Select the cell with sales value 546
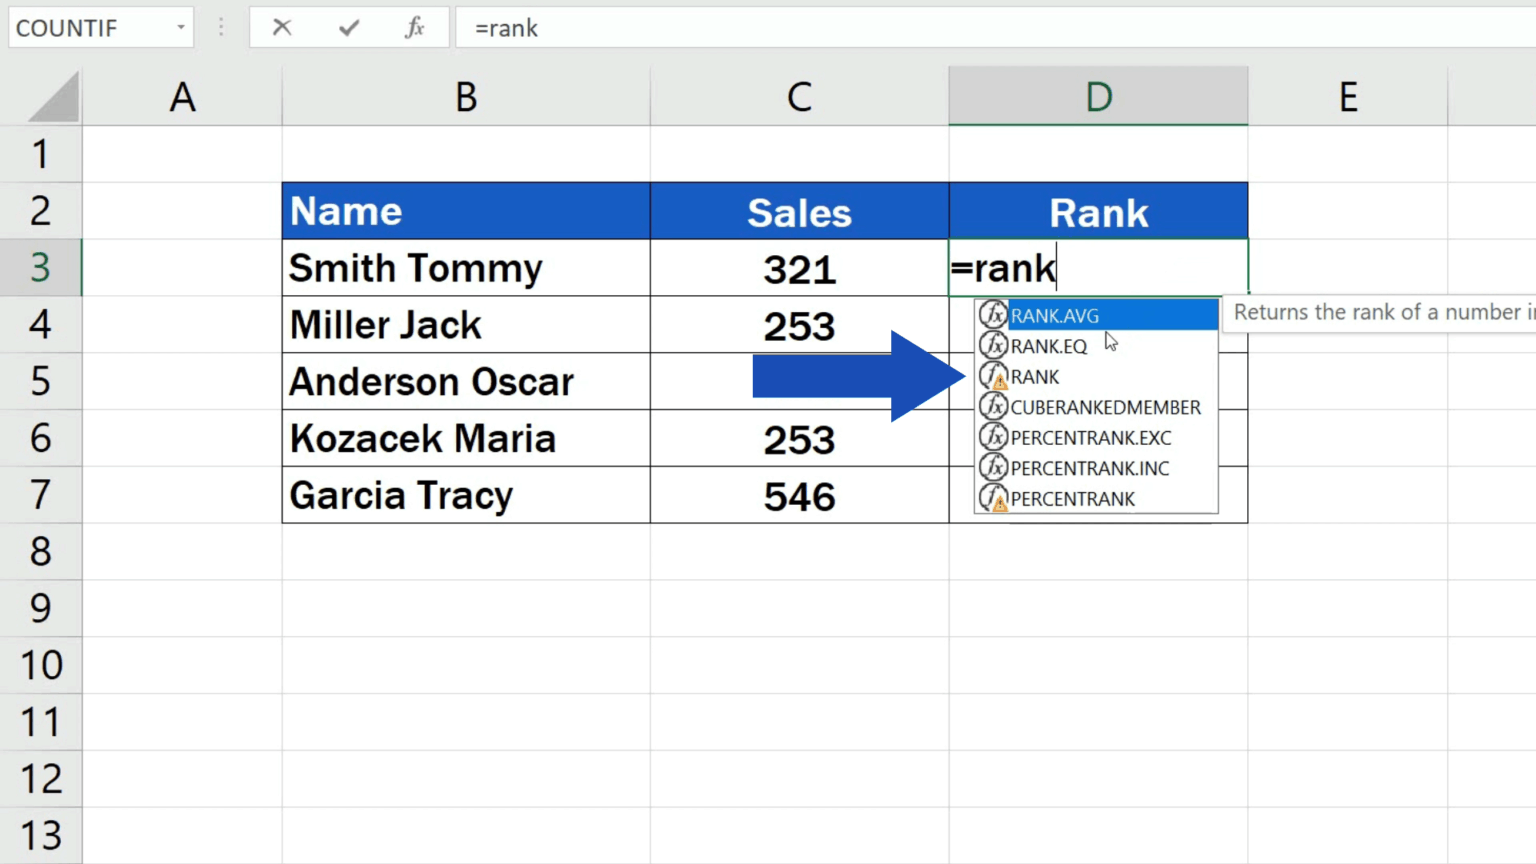The width and height of the screenshot is (1536, 864). [799, 495]
